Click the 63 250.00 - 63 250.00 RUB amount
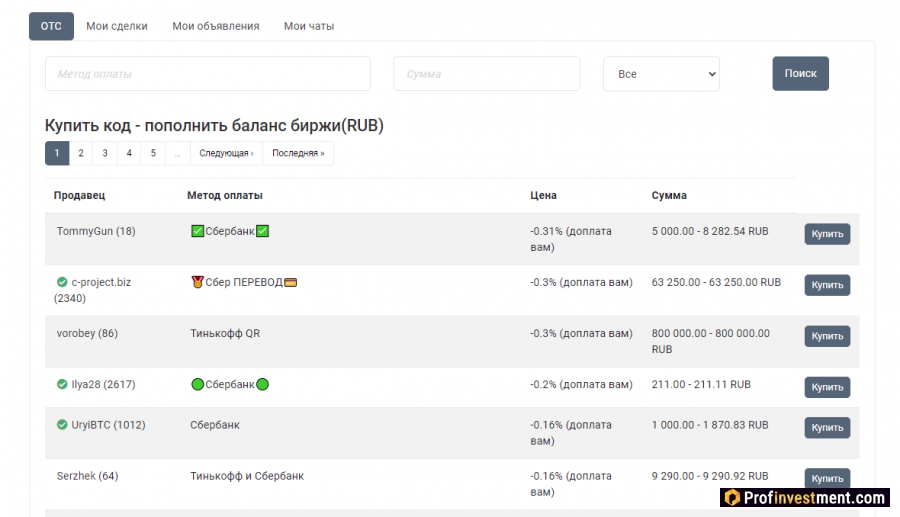 pyautogui.click(x=716, y=282)
